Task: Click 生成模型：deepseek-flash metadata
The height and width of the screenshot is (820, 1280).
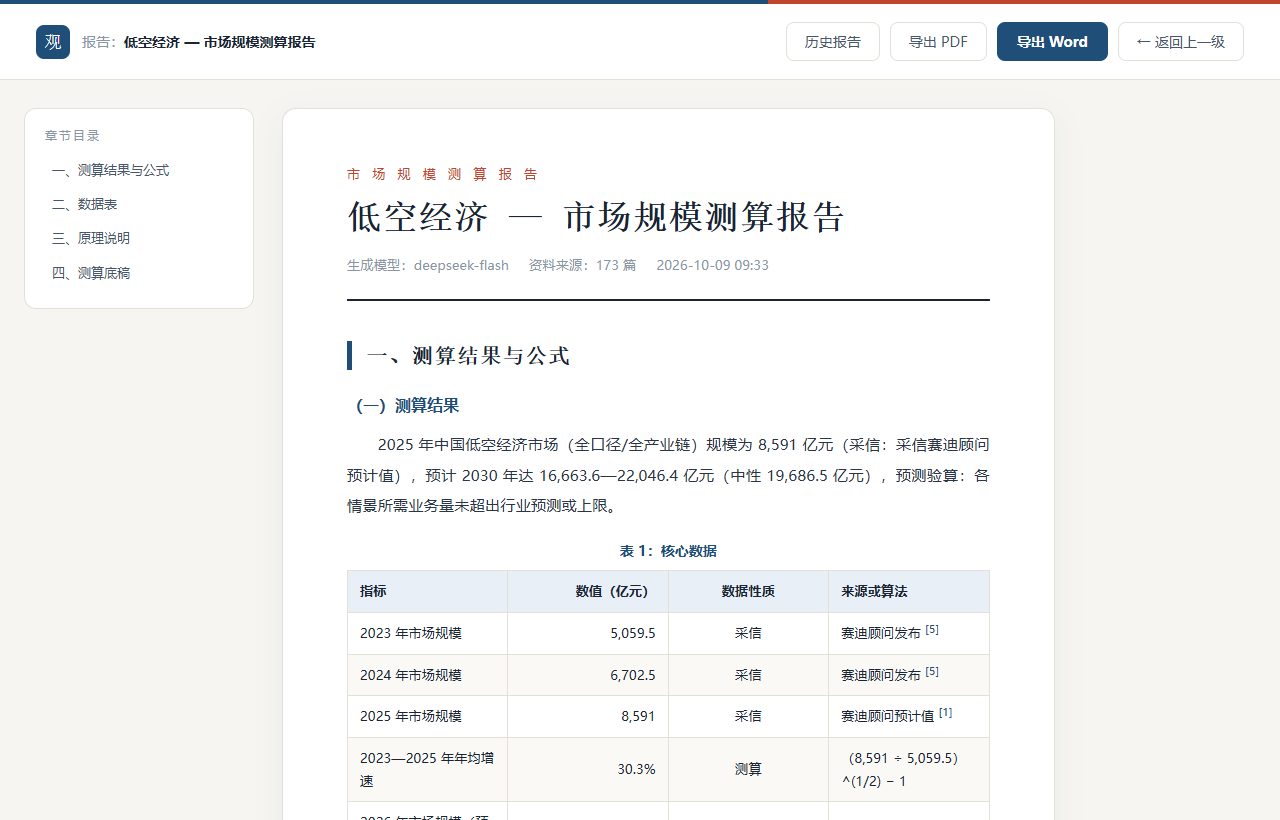Action: (x=428, y=265)
